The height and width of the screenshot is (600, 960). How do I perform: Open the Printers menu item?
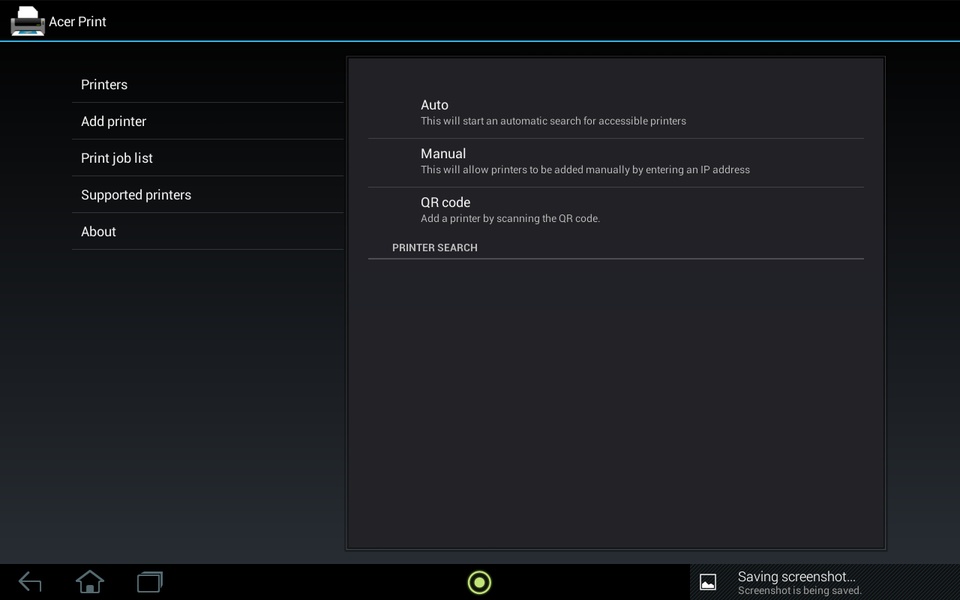[x=208, y=84]
